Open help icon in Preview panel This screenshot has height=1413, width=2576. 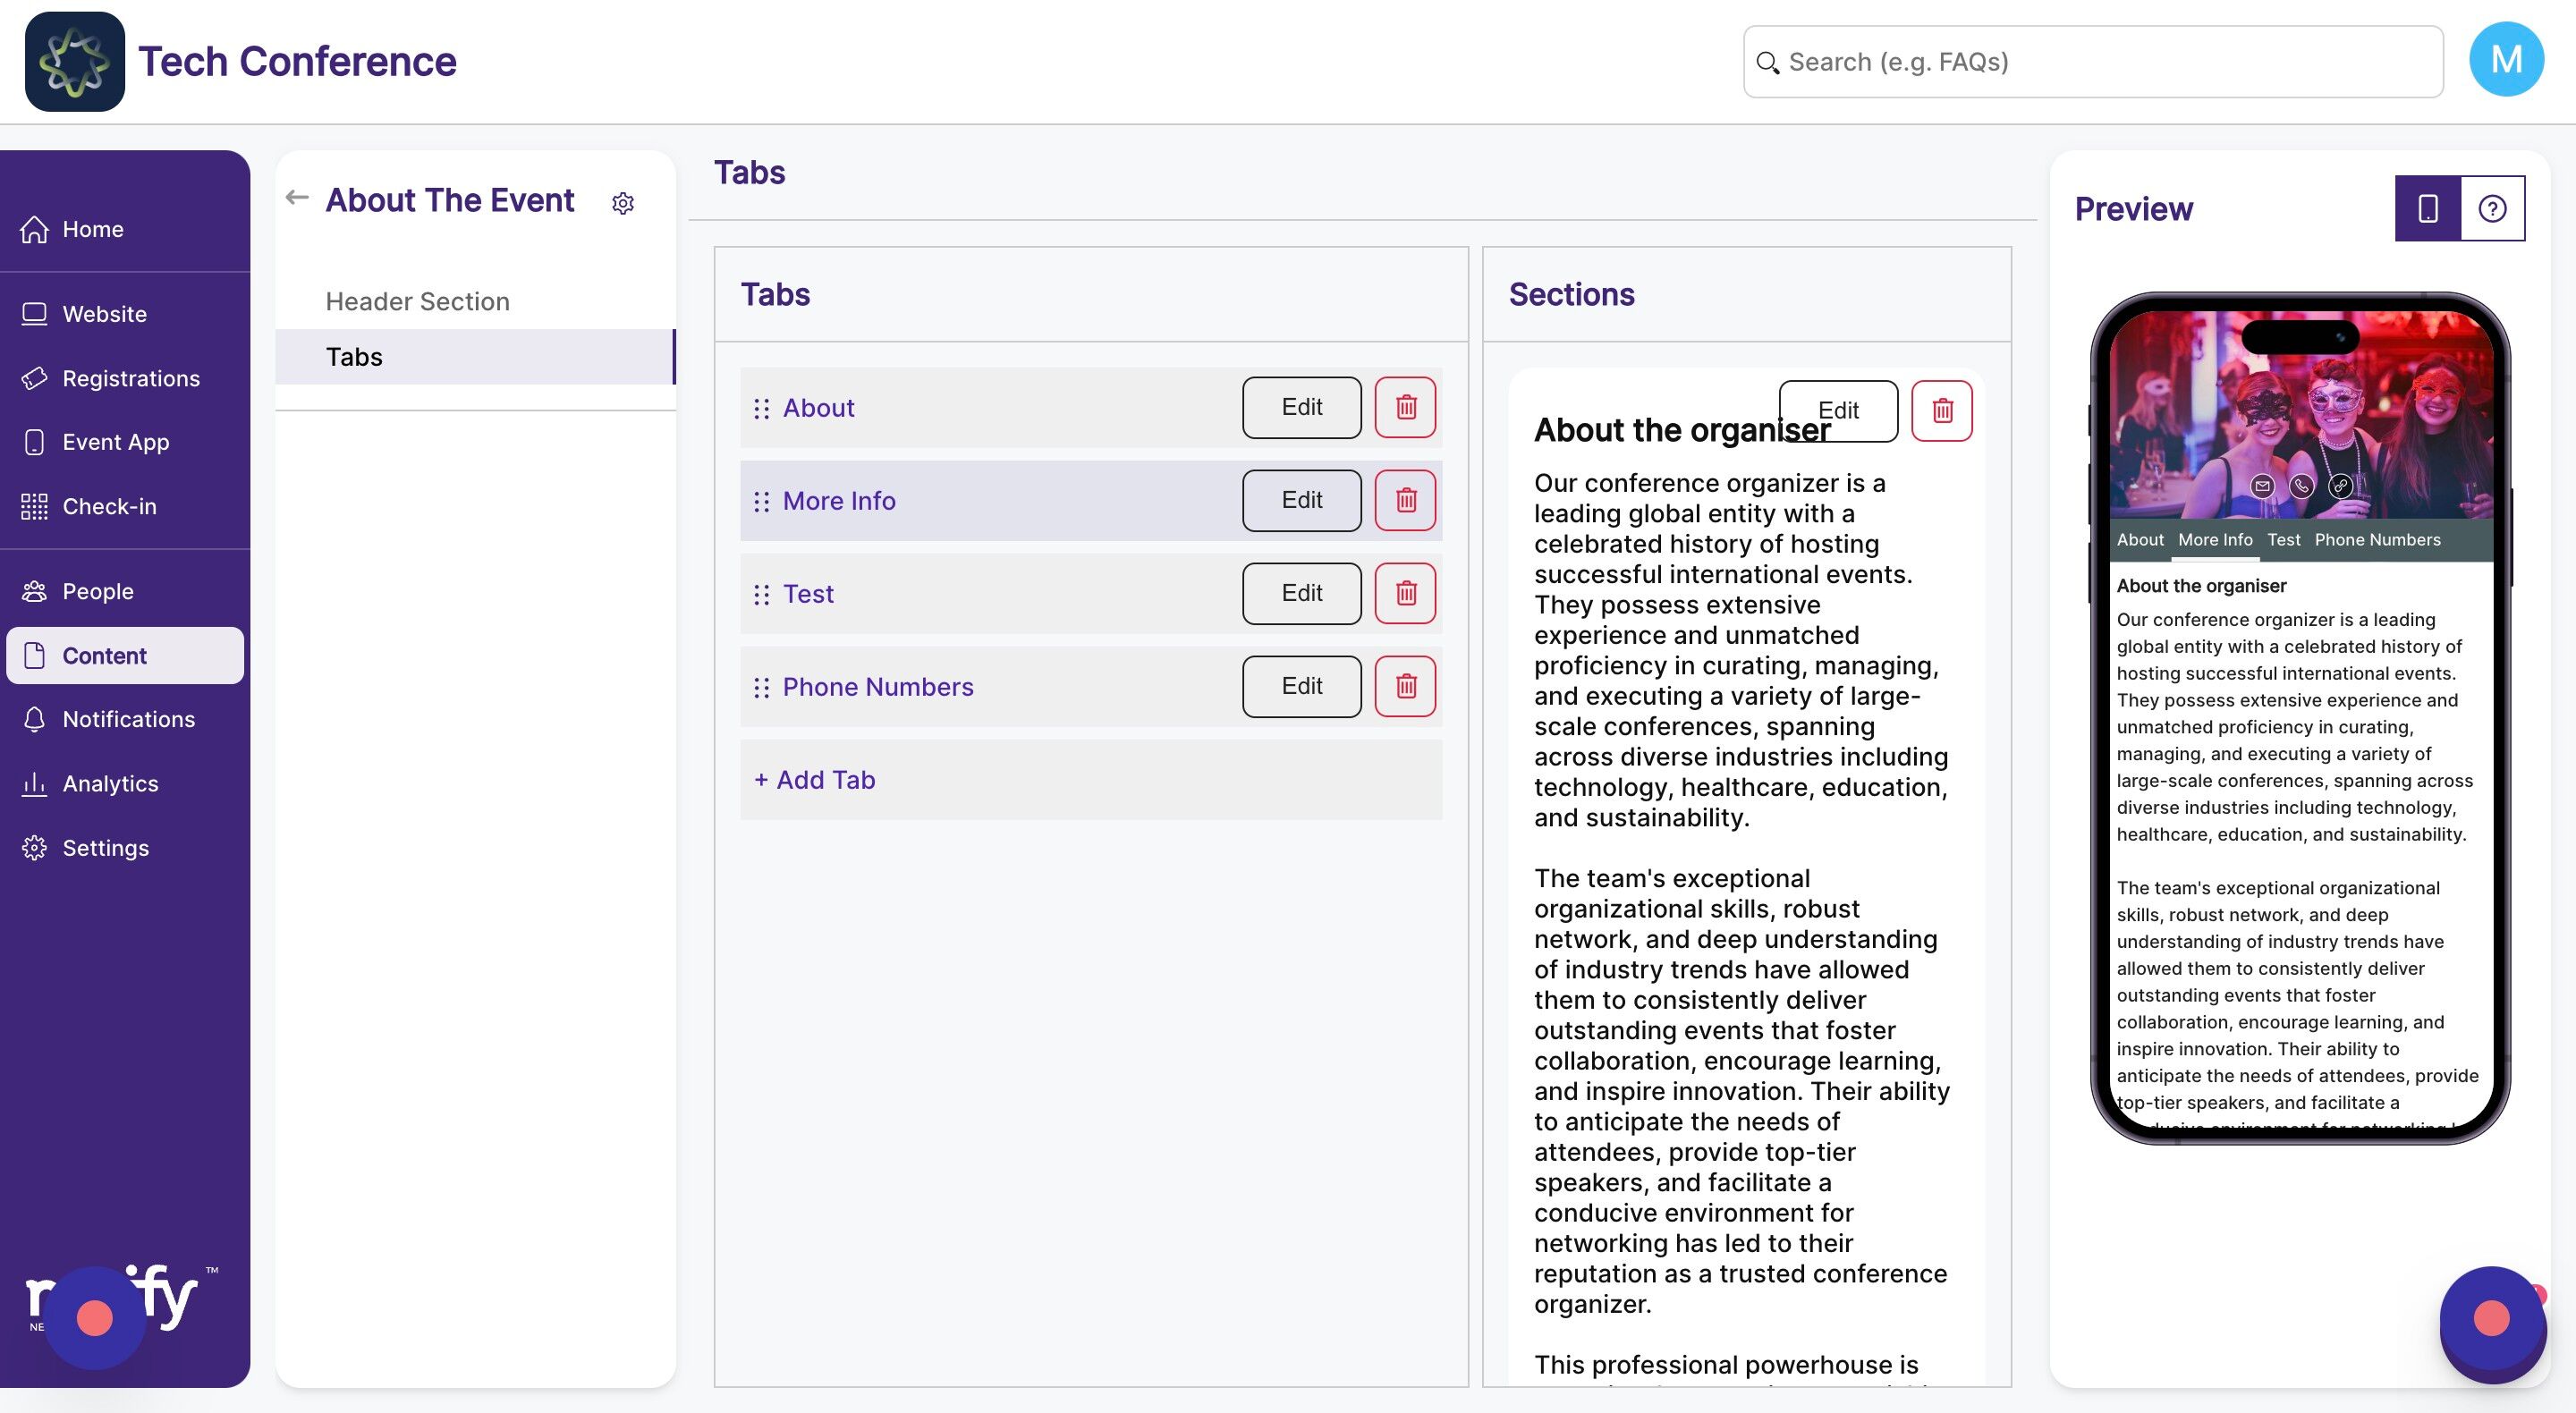(2491, 208)
